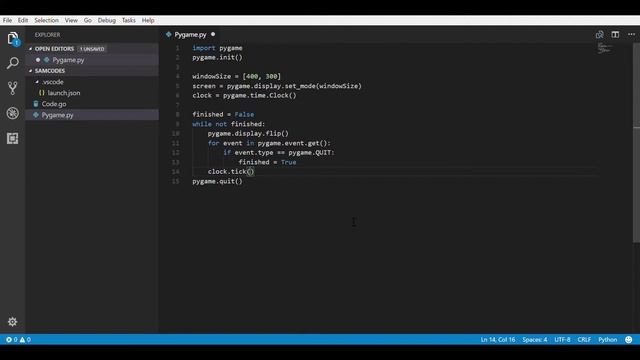The width and height of the screenshot is (640, 360).
Task: Click the clock = pygame.time.Clock() line
Action: click(x=244, y=96)
